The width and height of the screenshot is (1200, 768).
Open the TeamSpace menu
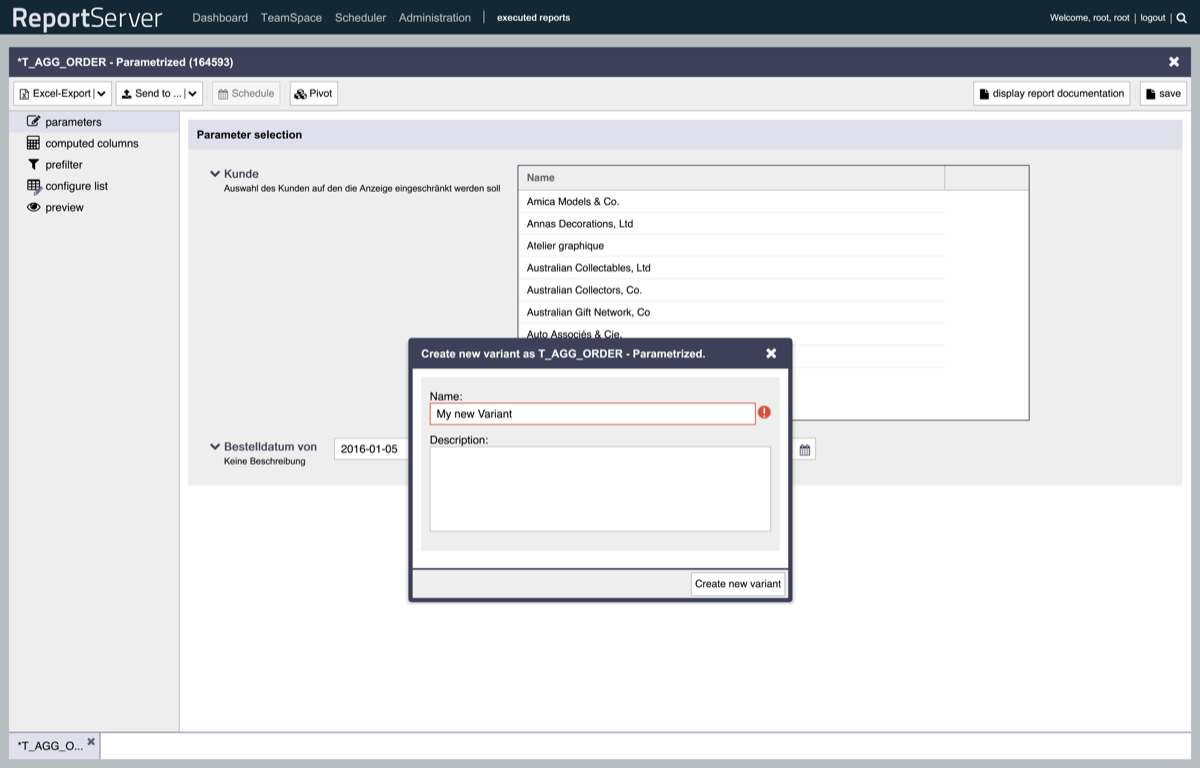click(x=291, y=18)
